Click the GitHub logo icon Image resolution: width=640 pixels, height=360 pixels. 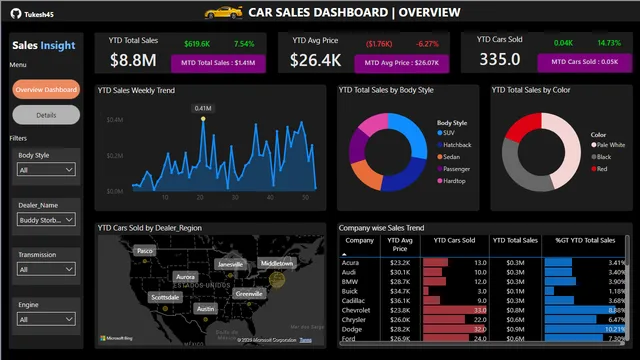pyautogui.click(x=16, y=14)
